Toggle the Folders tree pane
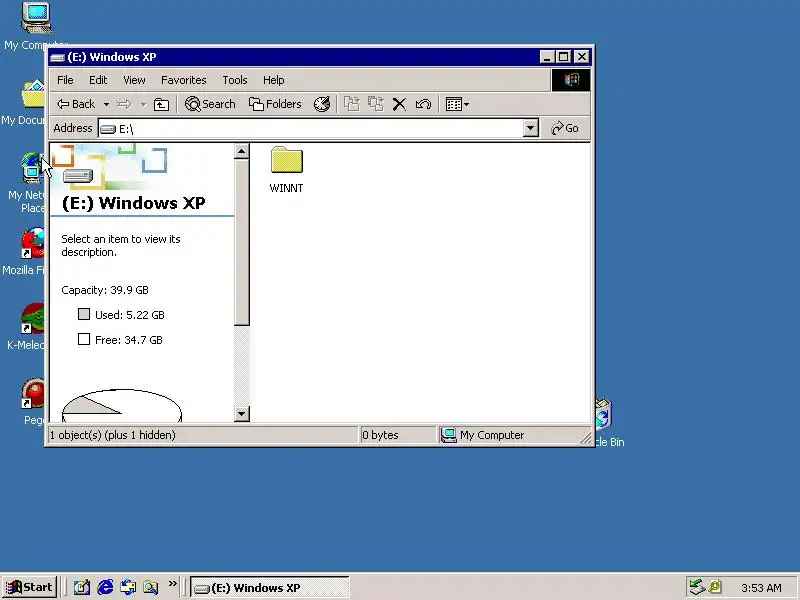This screenshot has width=800, height=600. (276, 104)
